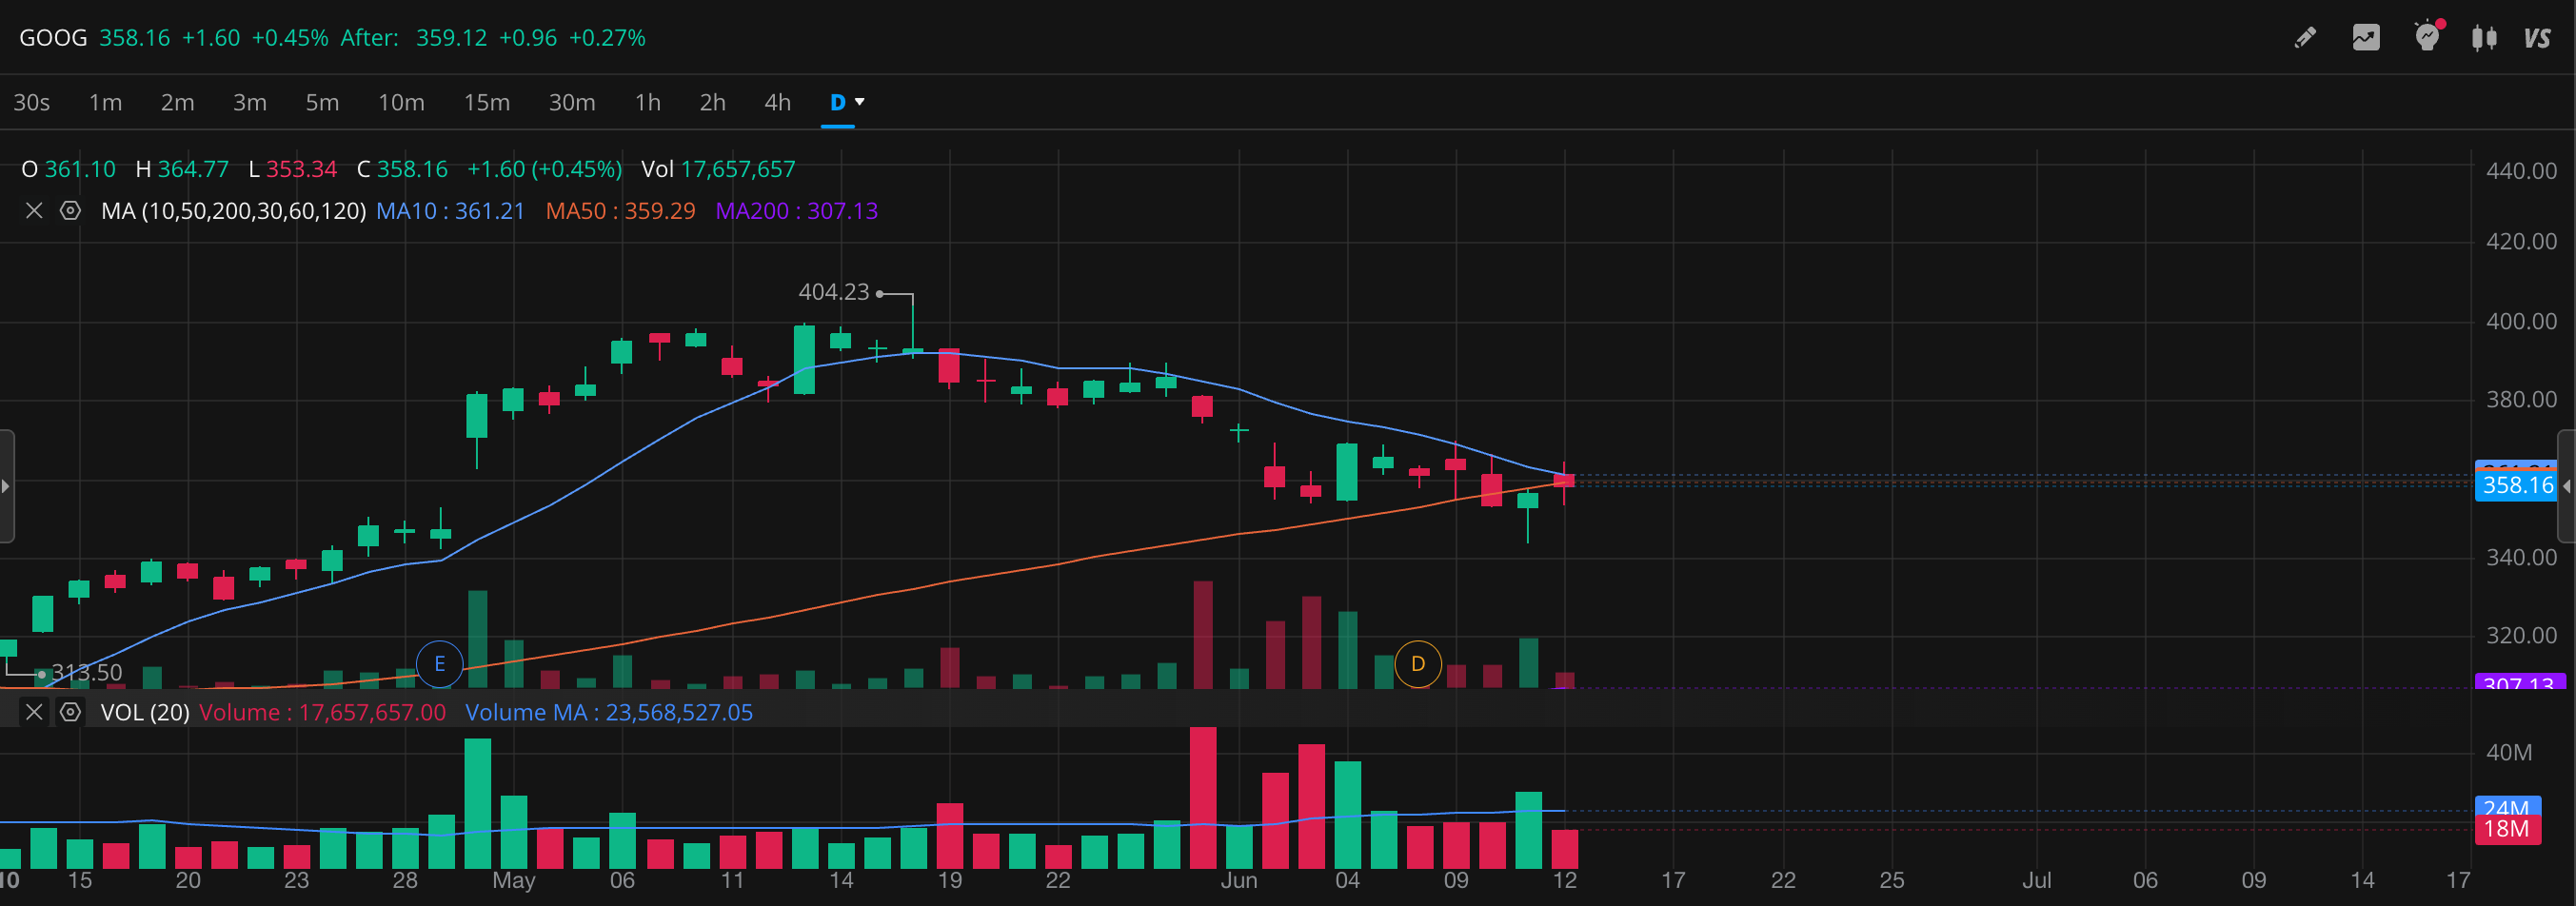Click the dividend D marker on chart

[1418, 664]
